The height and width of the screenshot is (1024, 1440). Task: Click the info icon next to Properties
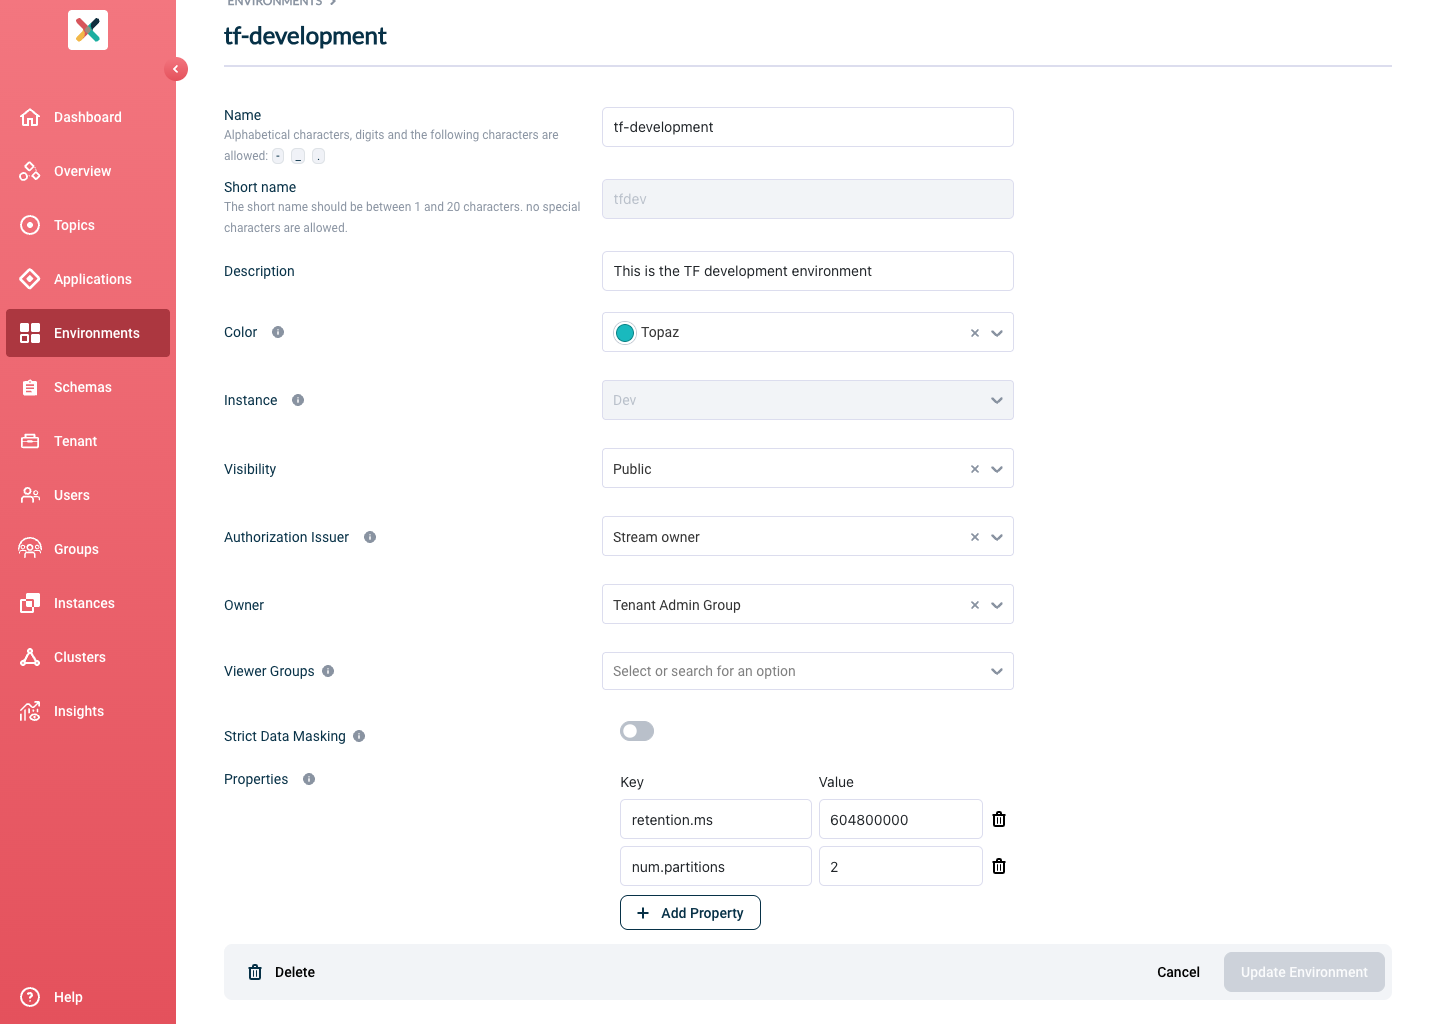pyautogui.click(x=309, y=779)
